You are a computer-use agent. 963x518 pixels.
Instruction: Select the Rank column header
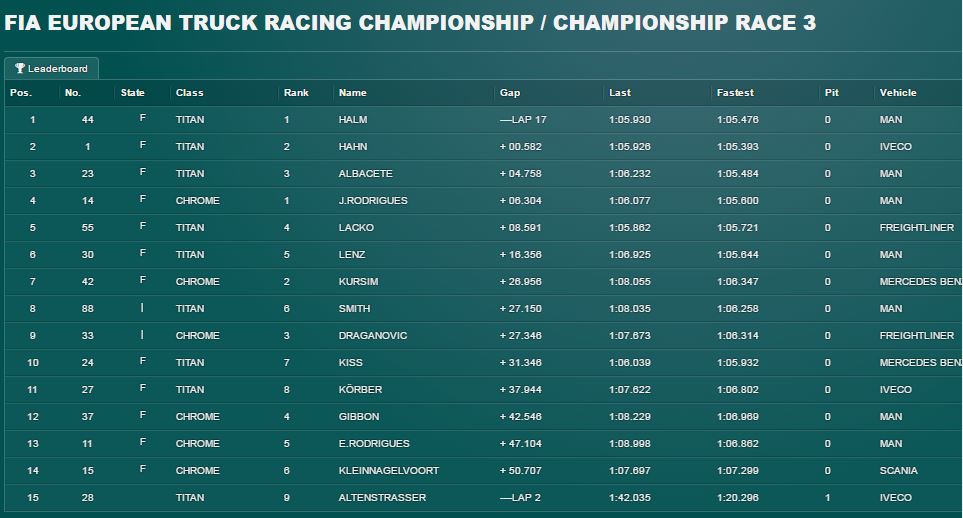coord(296,93)
